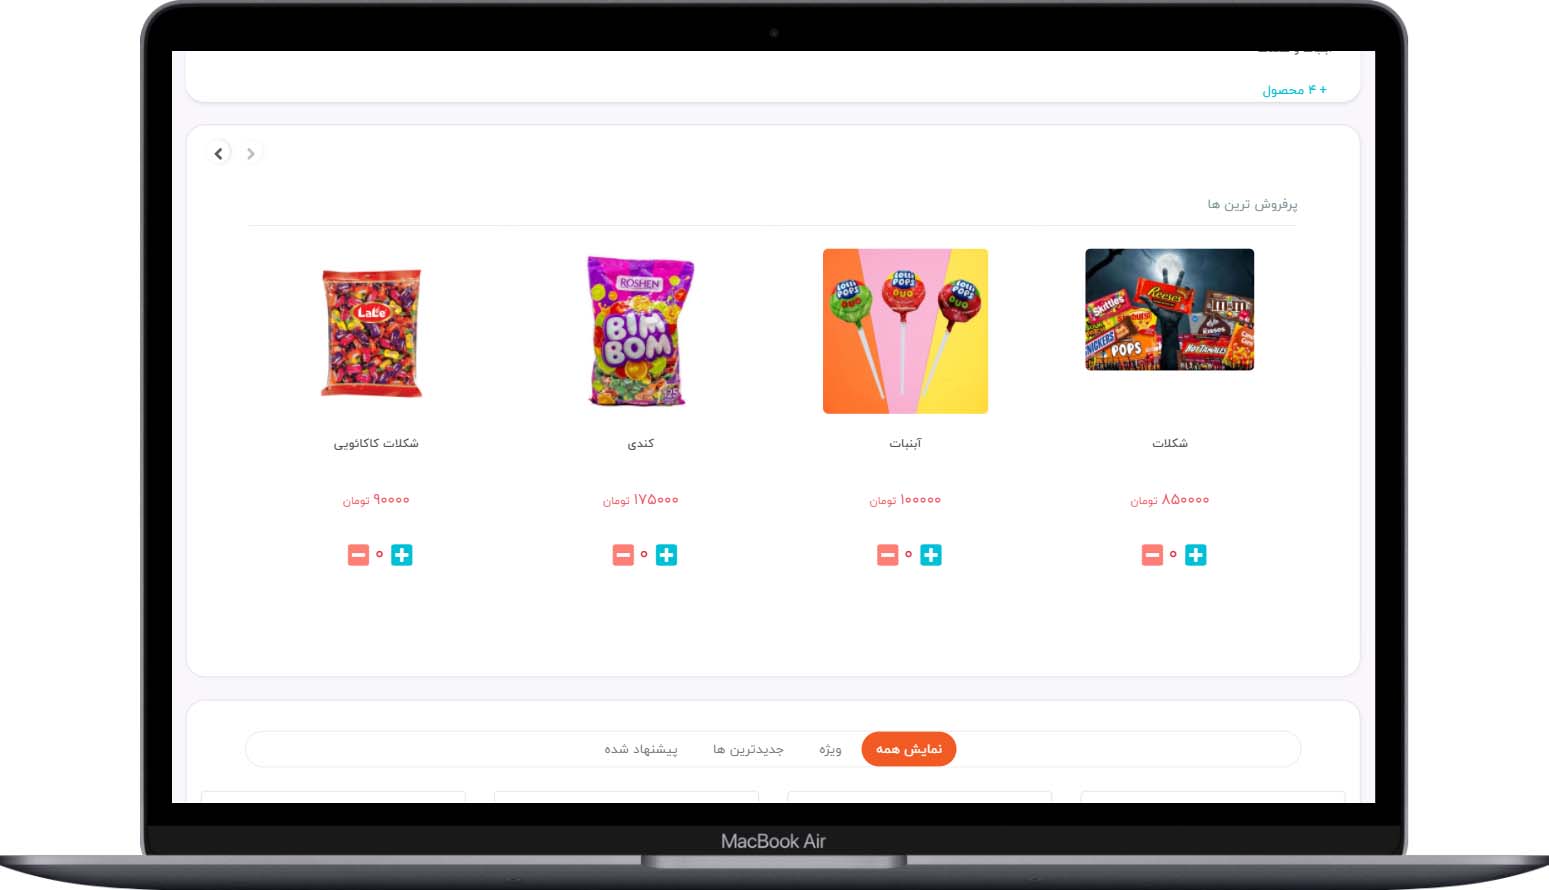The width and height of the screenshot is (1549, 890).
Task: Open the شکلات product title
Action: coord(1170,443)
